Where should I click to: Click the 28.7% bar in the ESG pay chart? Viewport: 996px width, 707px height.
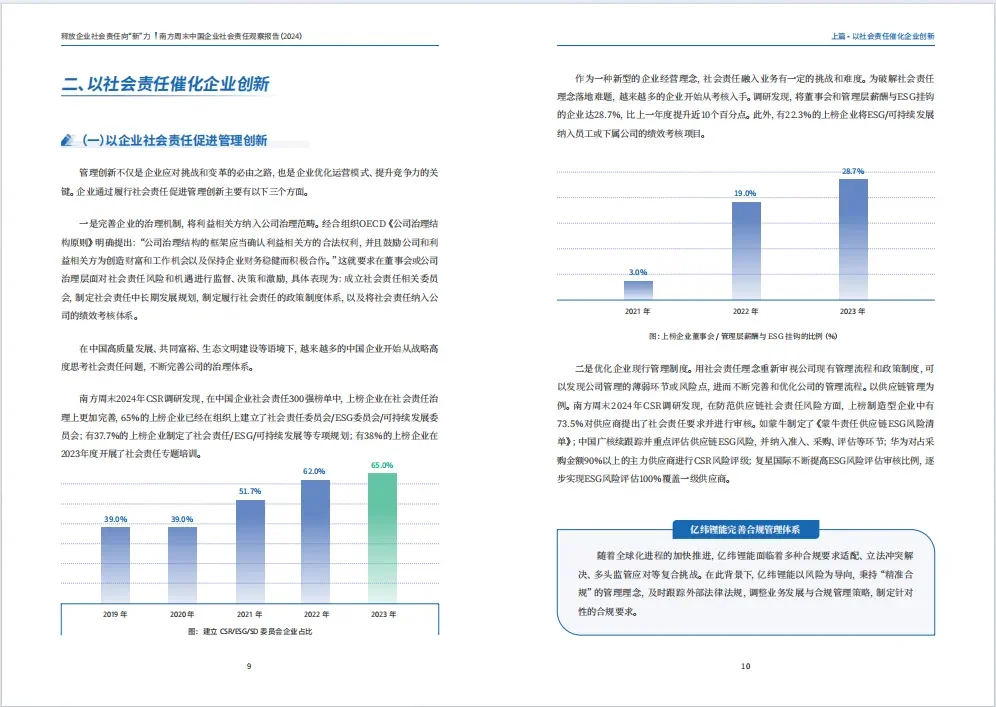(x=853, y=239)
